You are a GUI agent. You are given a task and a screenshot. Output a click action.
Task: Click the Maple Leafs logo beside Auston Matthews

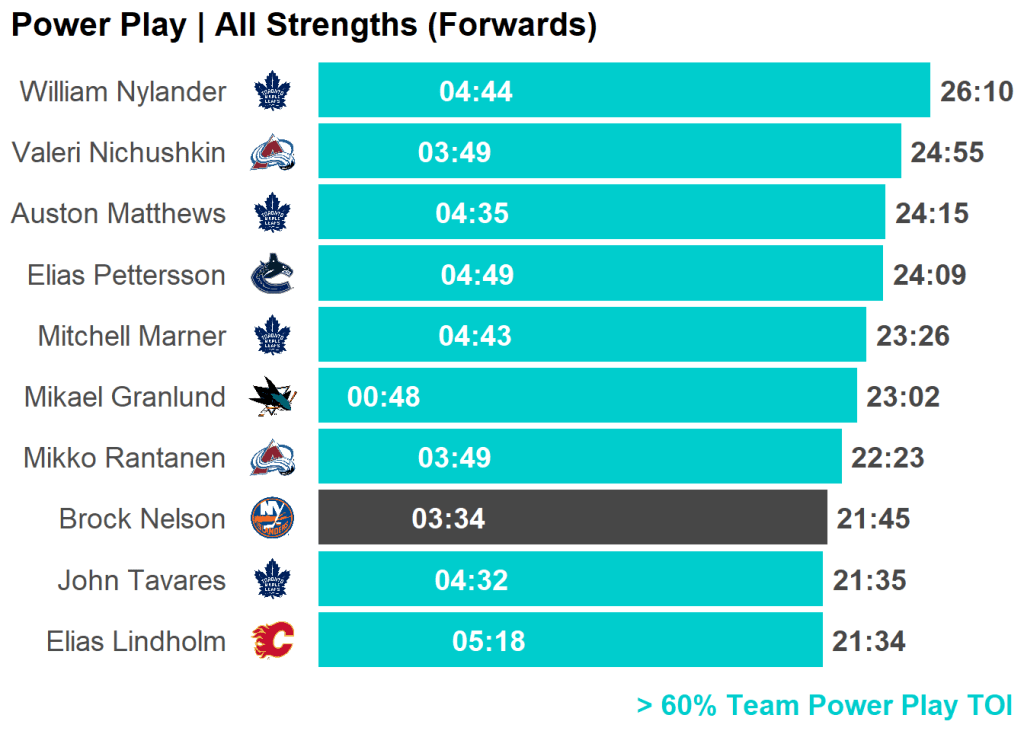271,214
